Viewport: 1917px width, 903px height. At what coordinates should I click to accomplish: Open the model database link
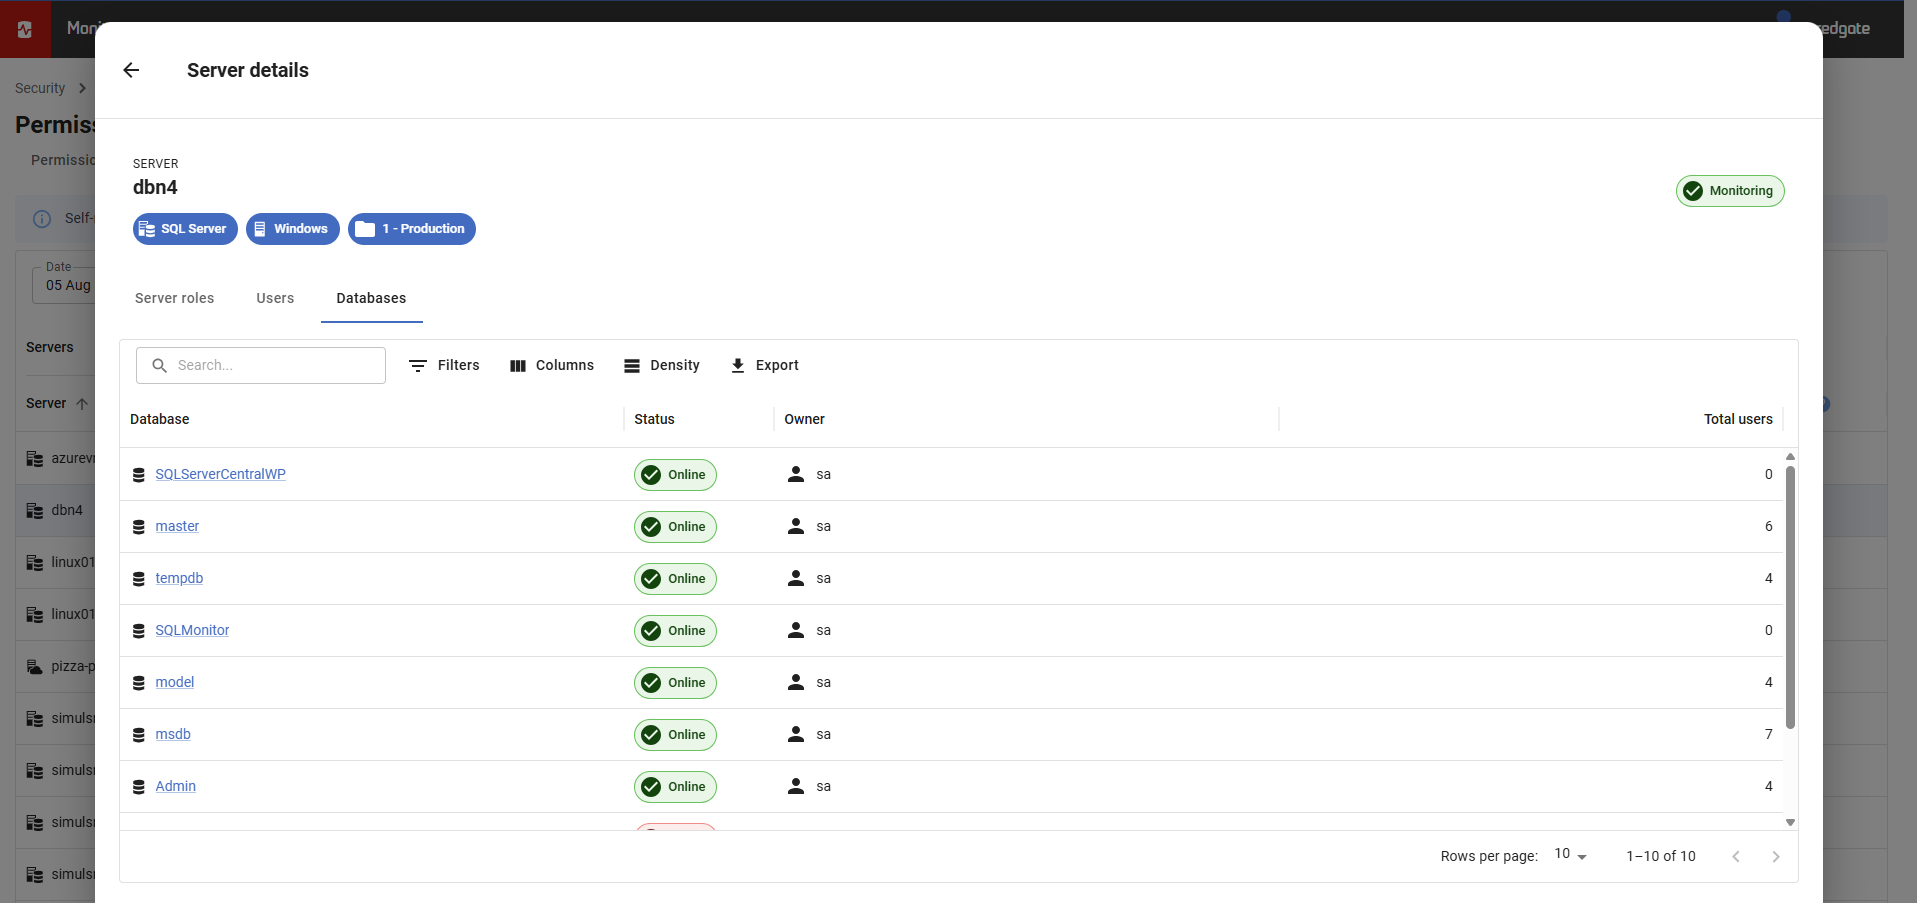coord(175,682)
